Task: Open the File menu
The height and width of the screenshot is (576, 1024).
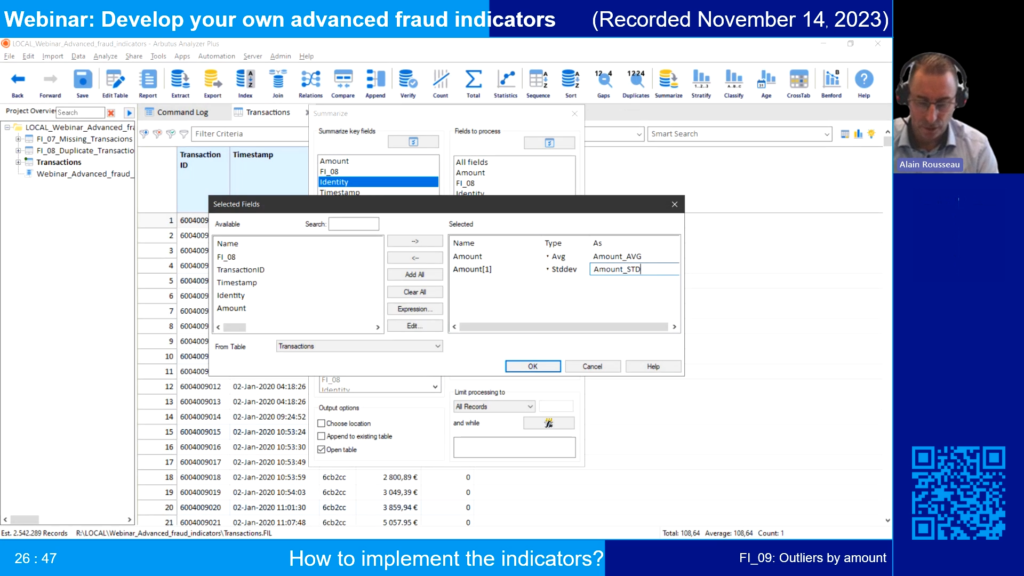Action: pos(9,56)
